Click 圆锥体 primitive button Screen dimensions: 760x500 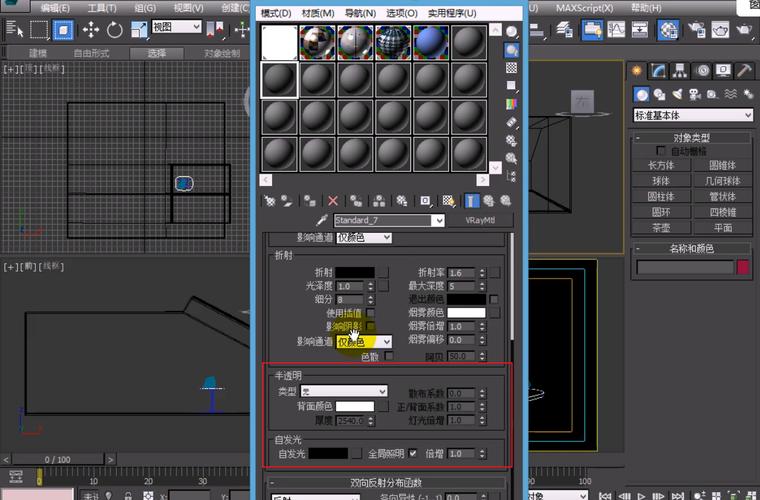pyautogui.click(x=722, y=166)
